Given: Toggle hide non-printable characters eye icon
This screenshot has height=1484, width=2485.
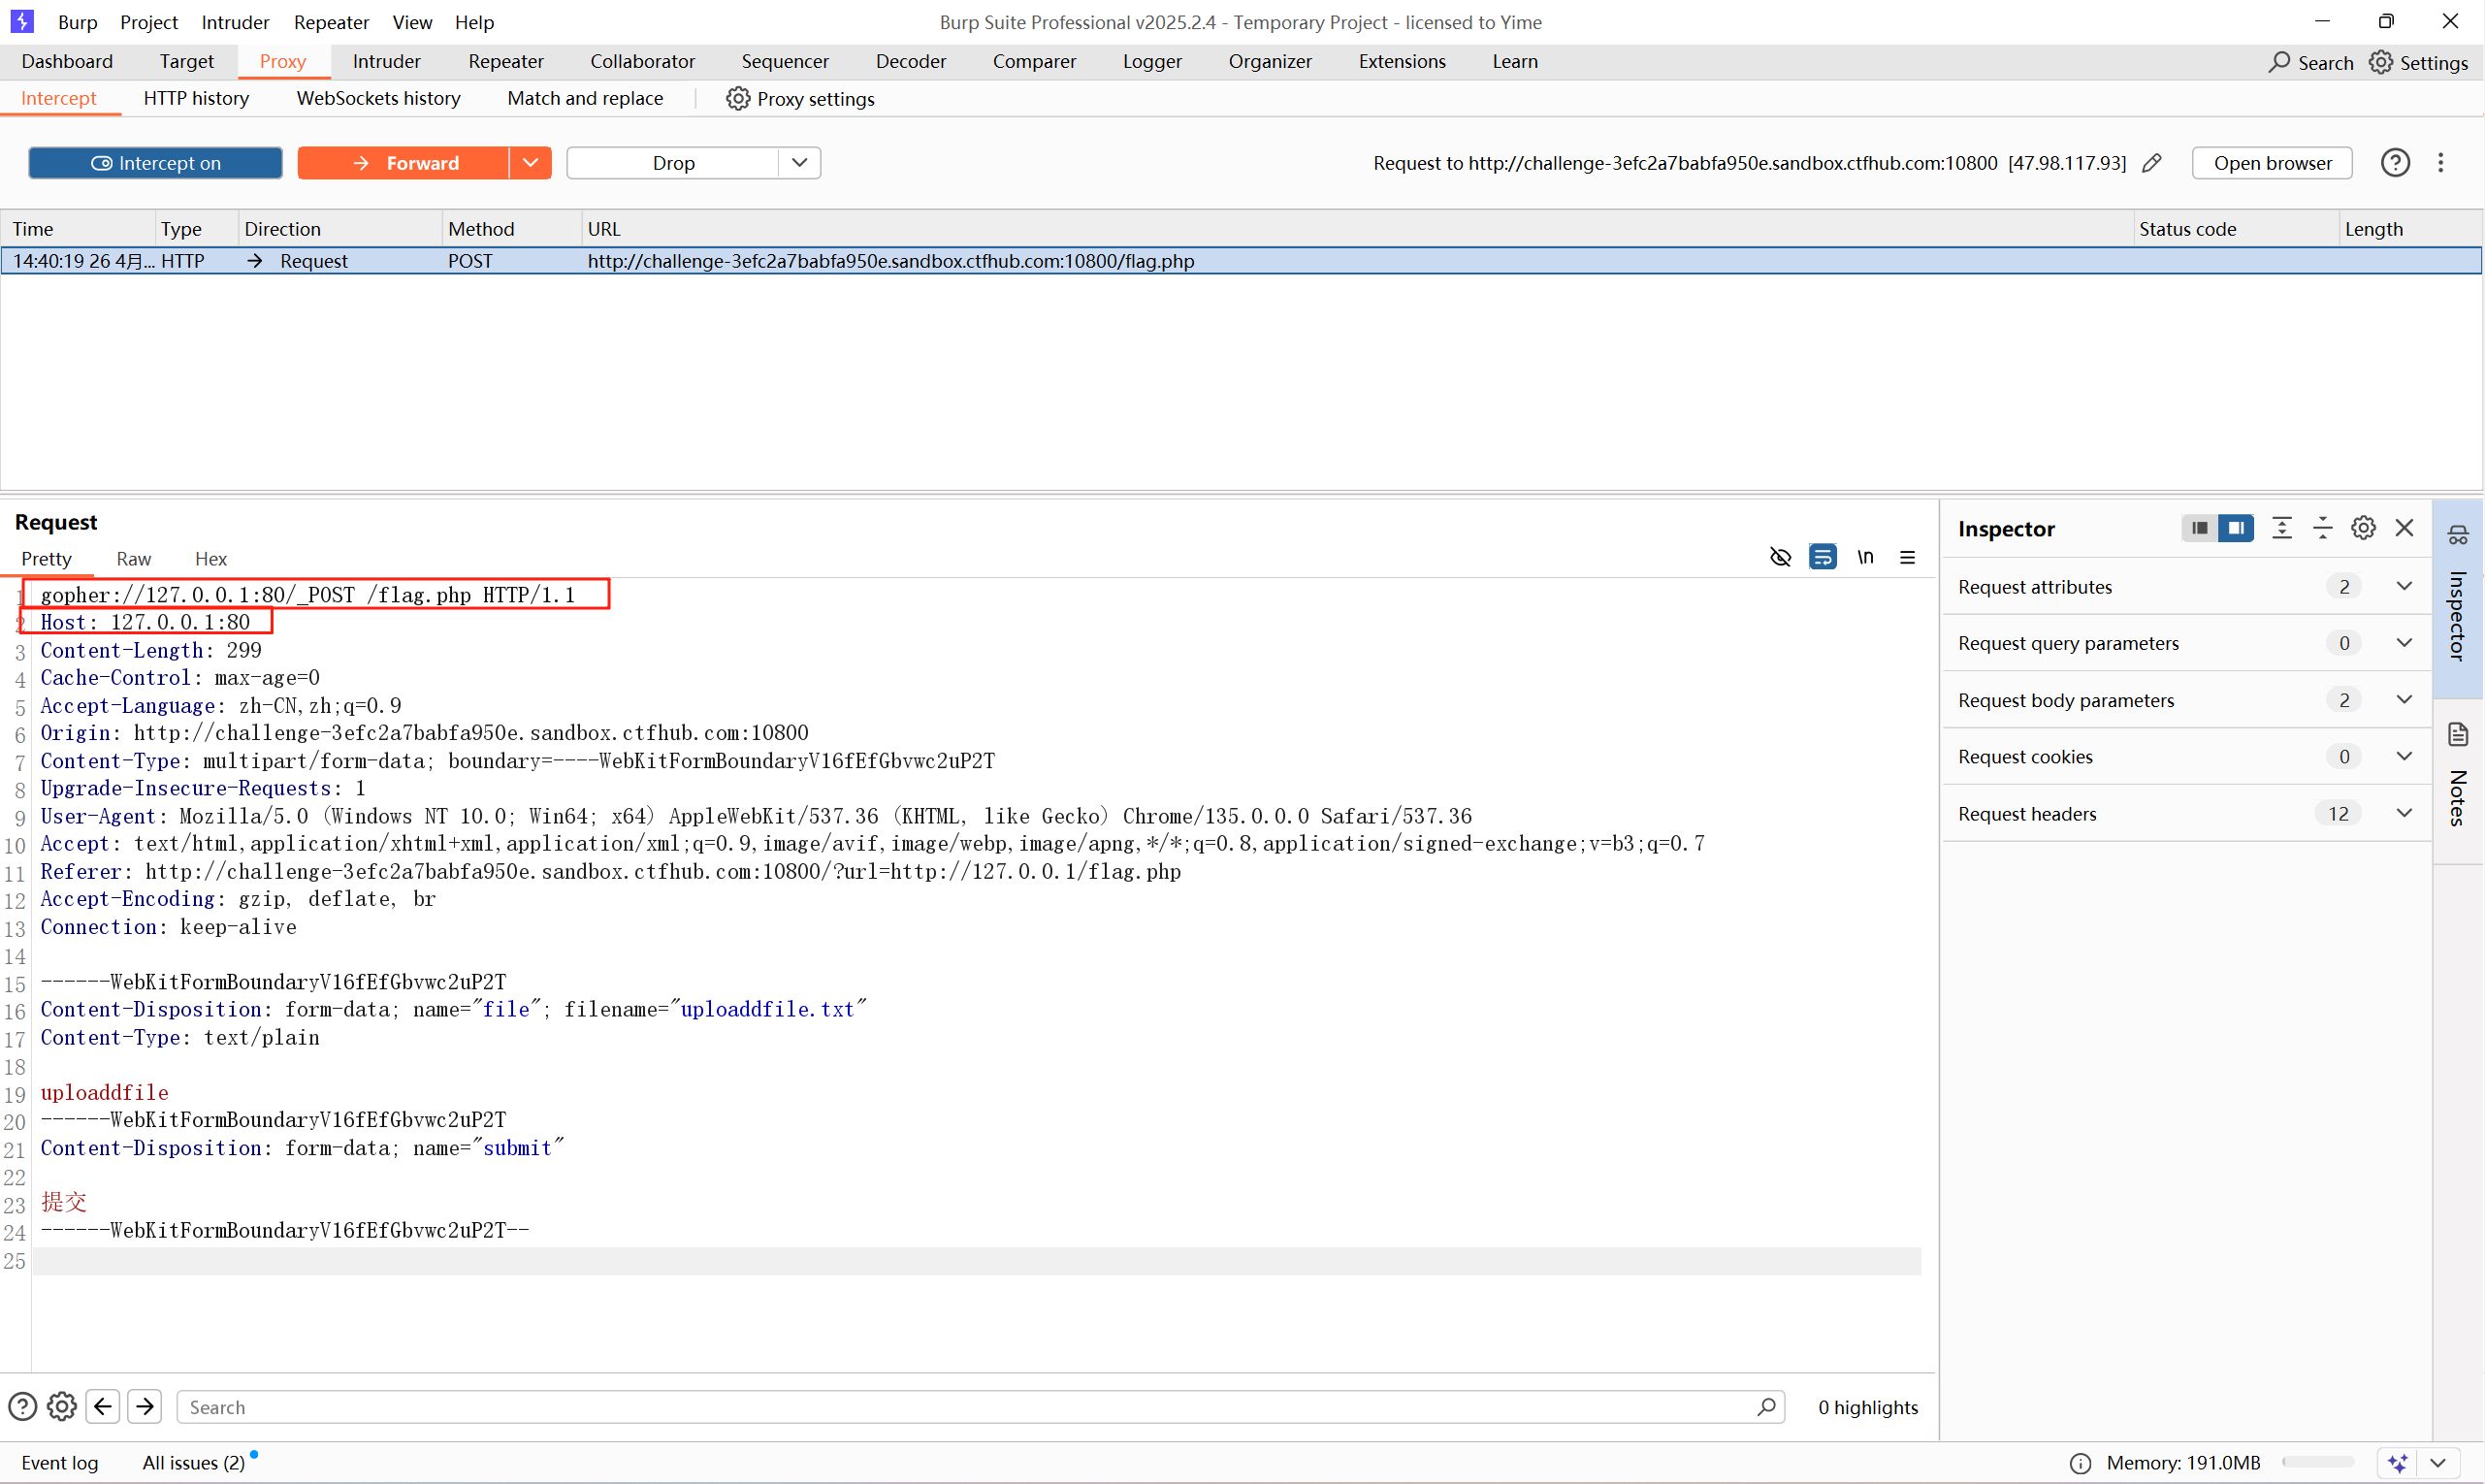Looking at the screenshot, I should click(1780, 557).
